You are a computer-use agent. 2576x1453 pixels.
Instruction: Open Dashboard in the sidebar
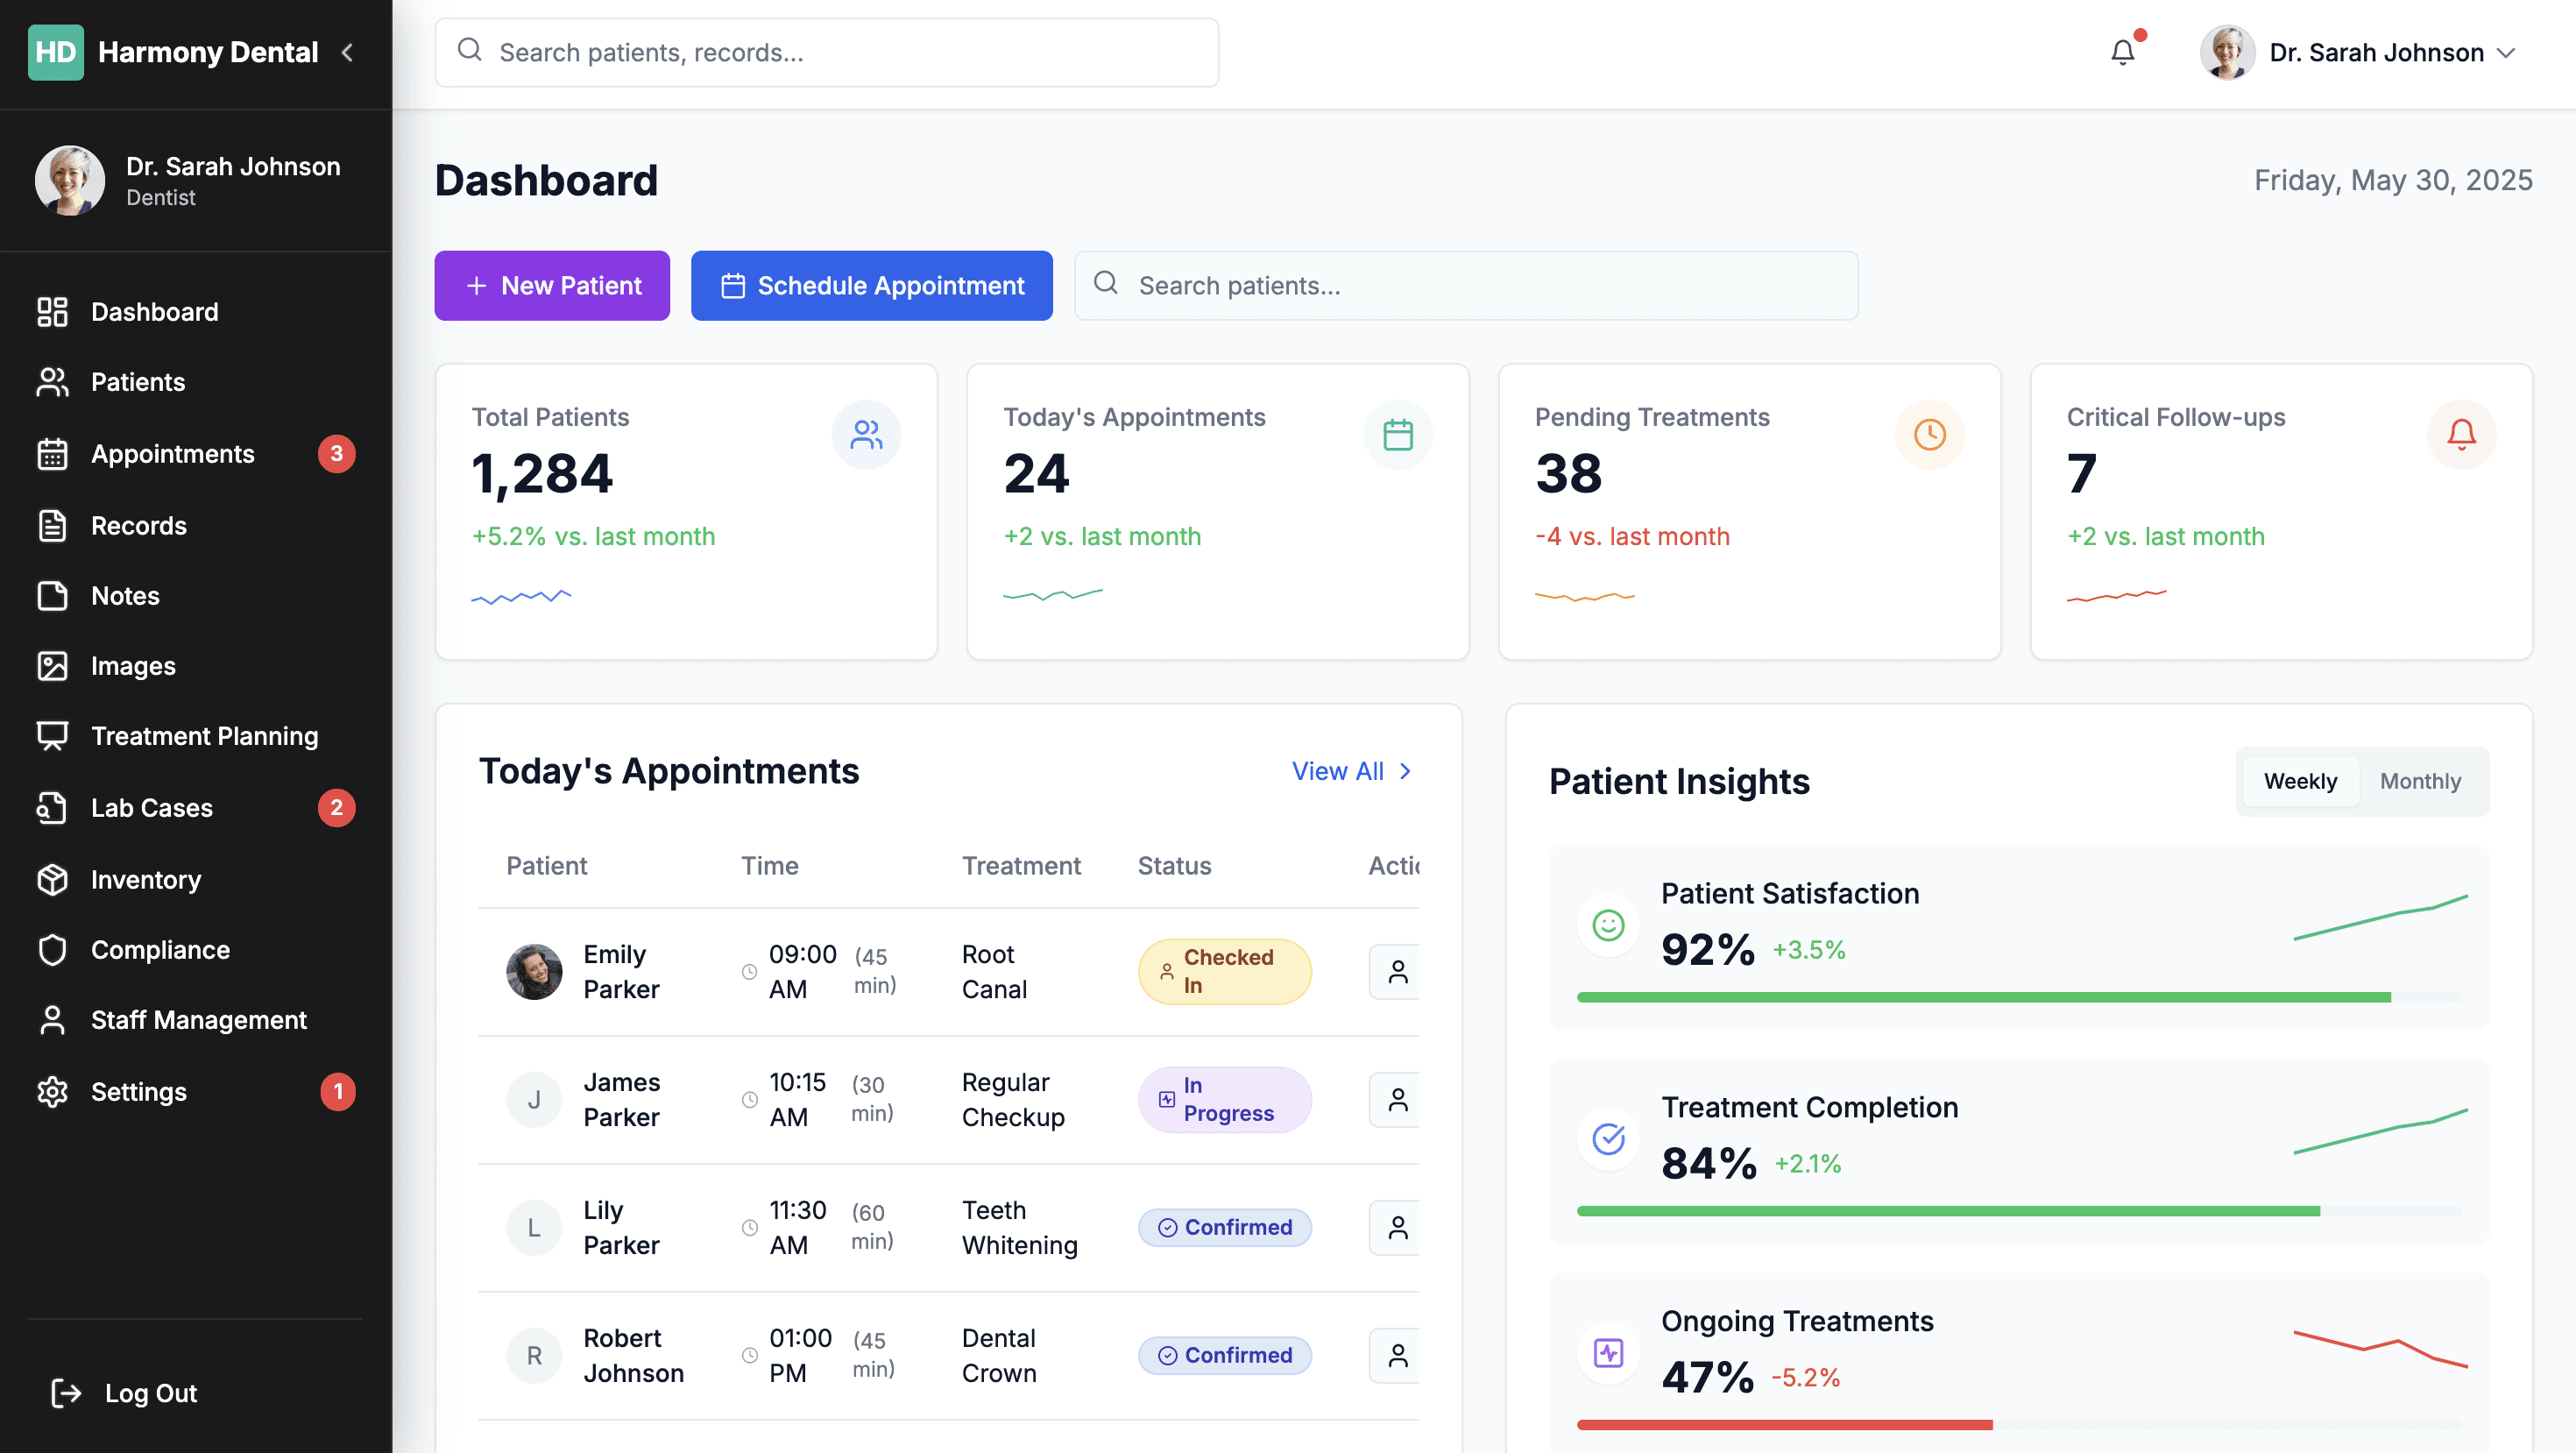click(x=196, y=312)
